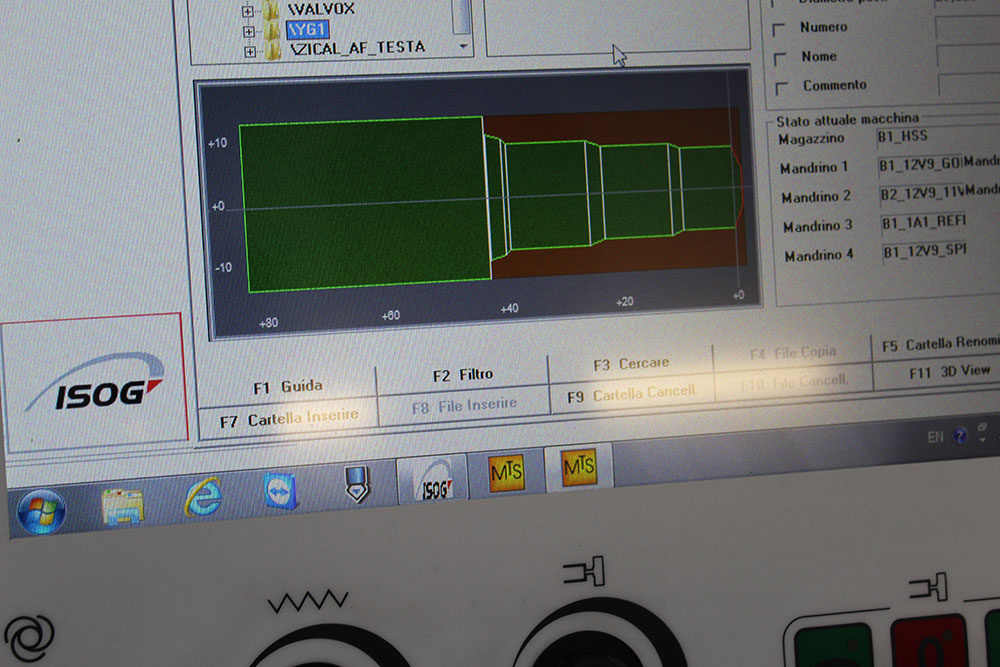Click F7 Cartella Inserire button

click(288, 419)
